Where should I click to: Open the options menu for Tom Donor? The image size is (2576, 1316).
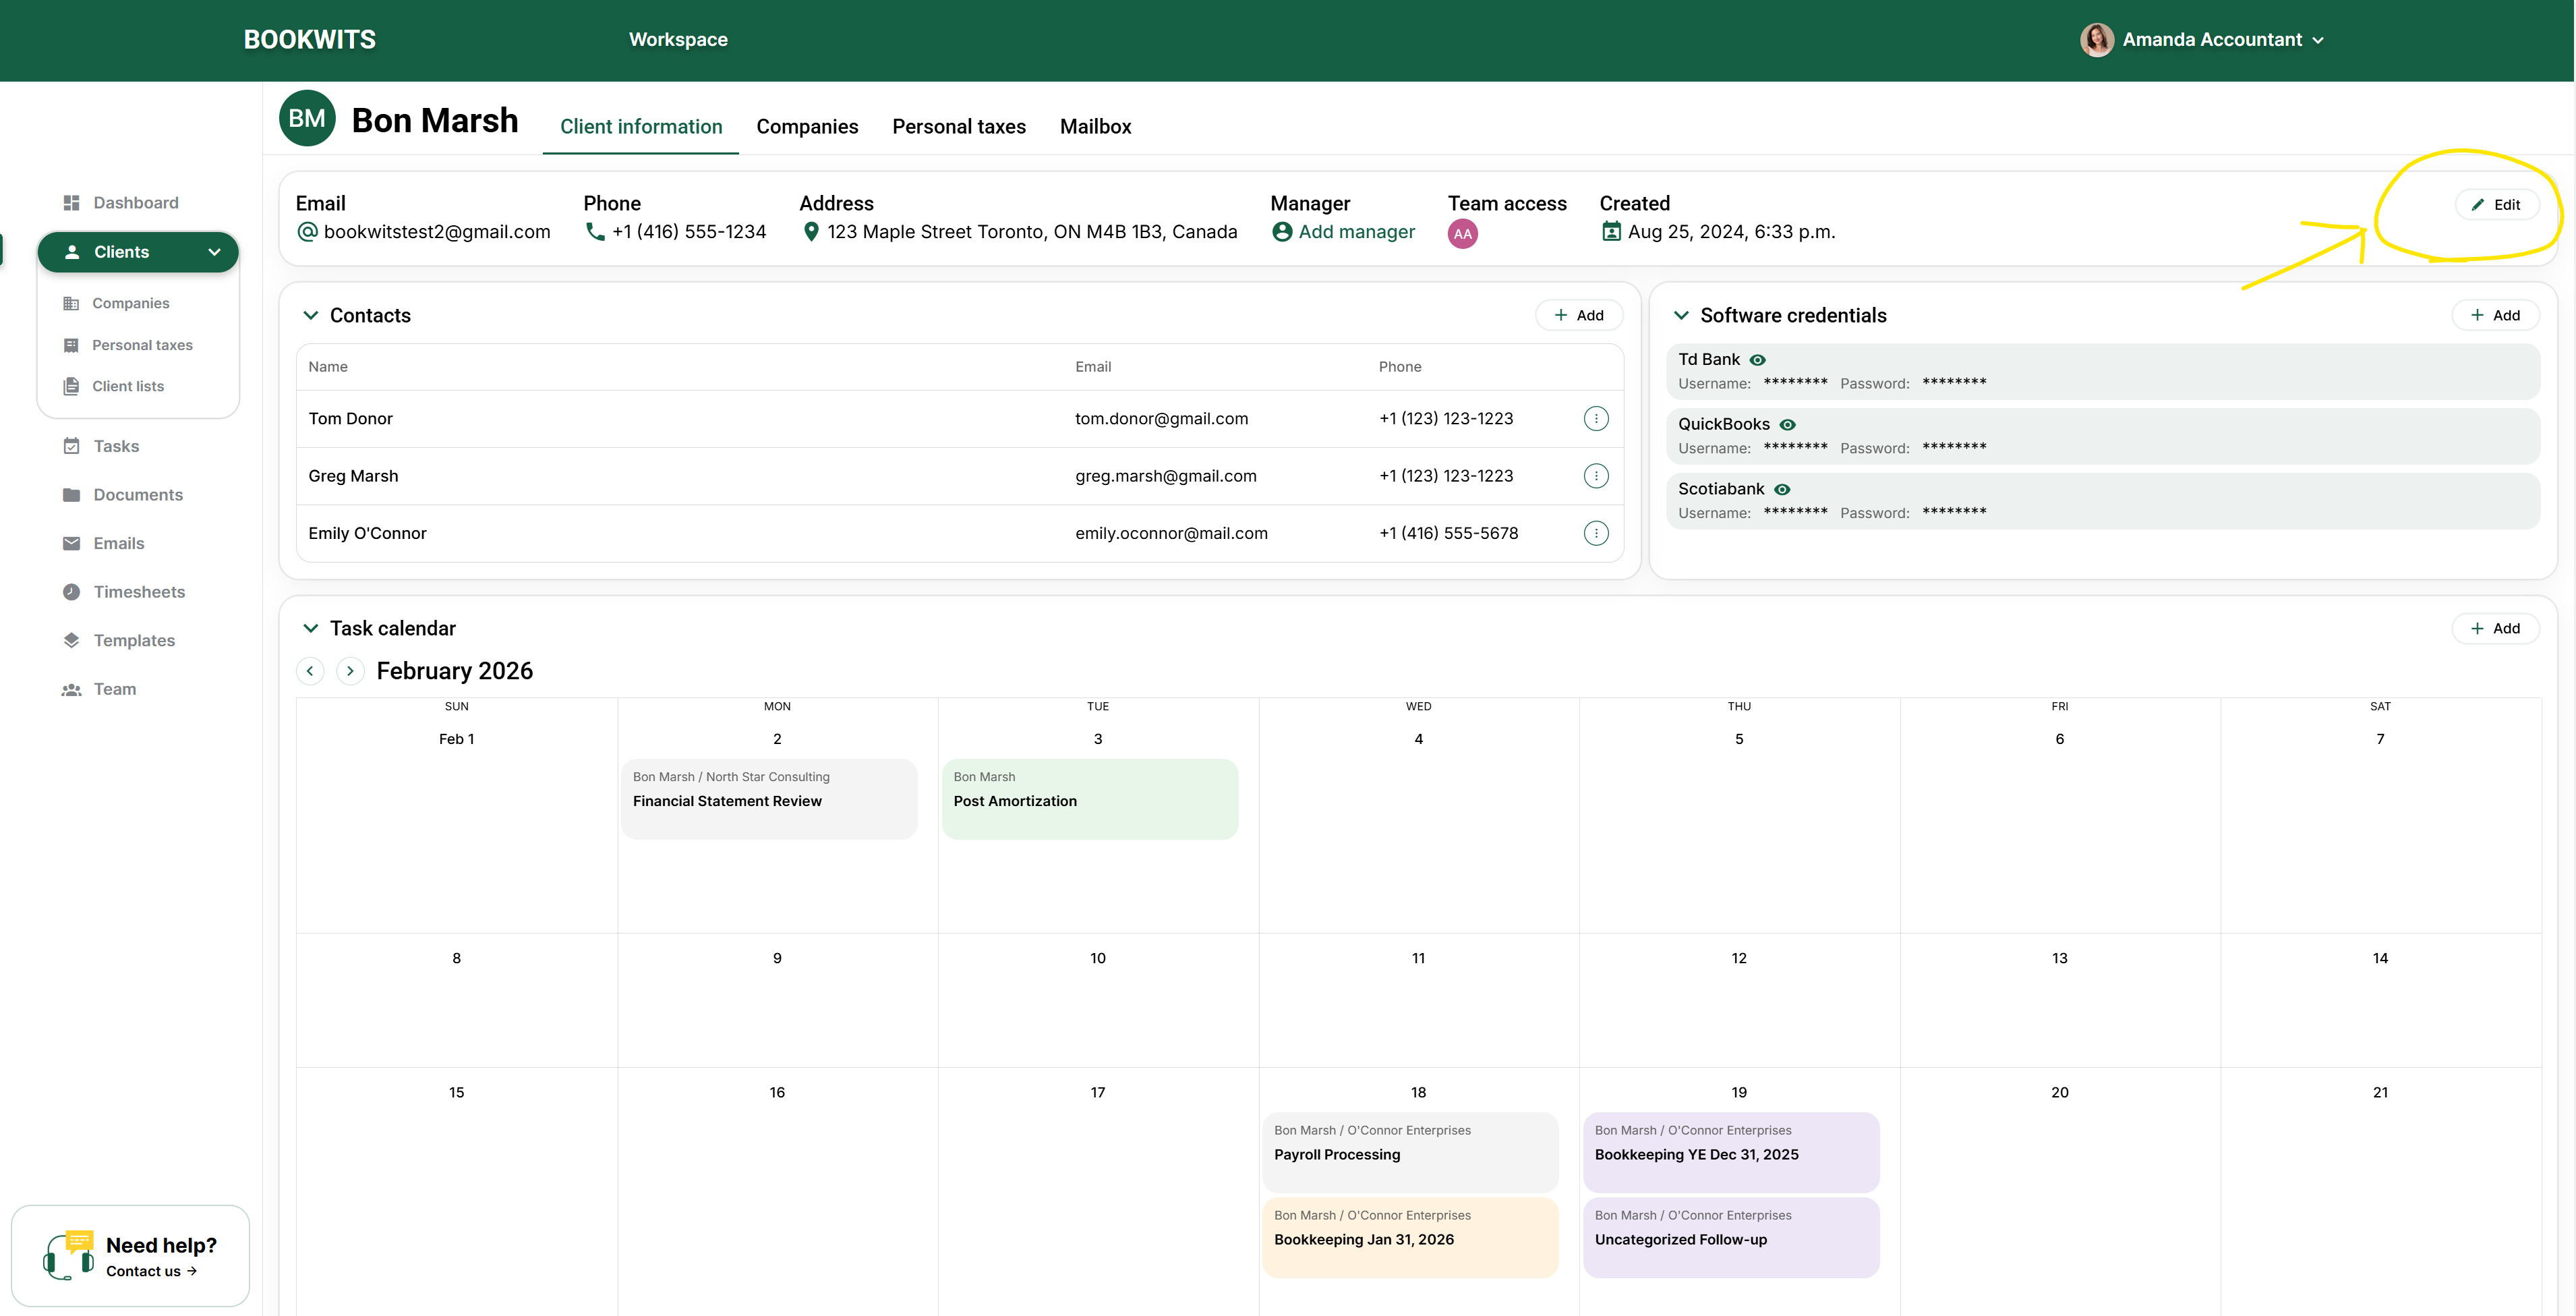pyautogui.click(x=1596, y=419)
